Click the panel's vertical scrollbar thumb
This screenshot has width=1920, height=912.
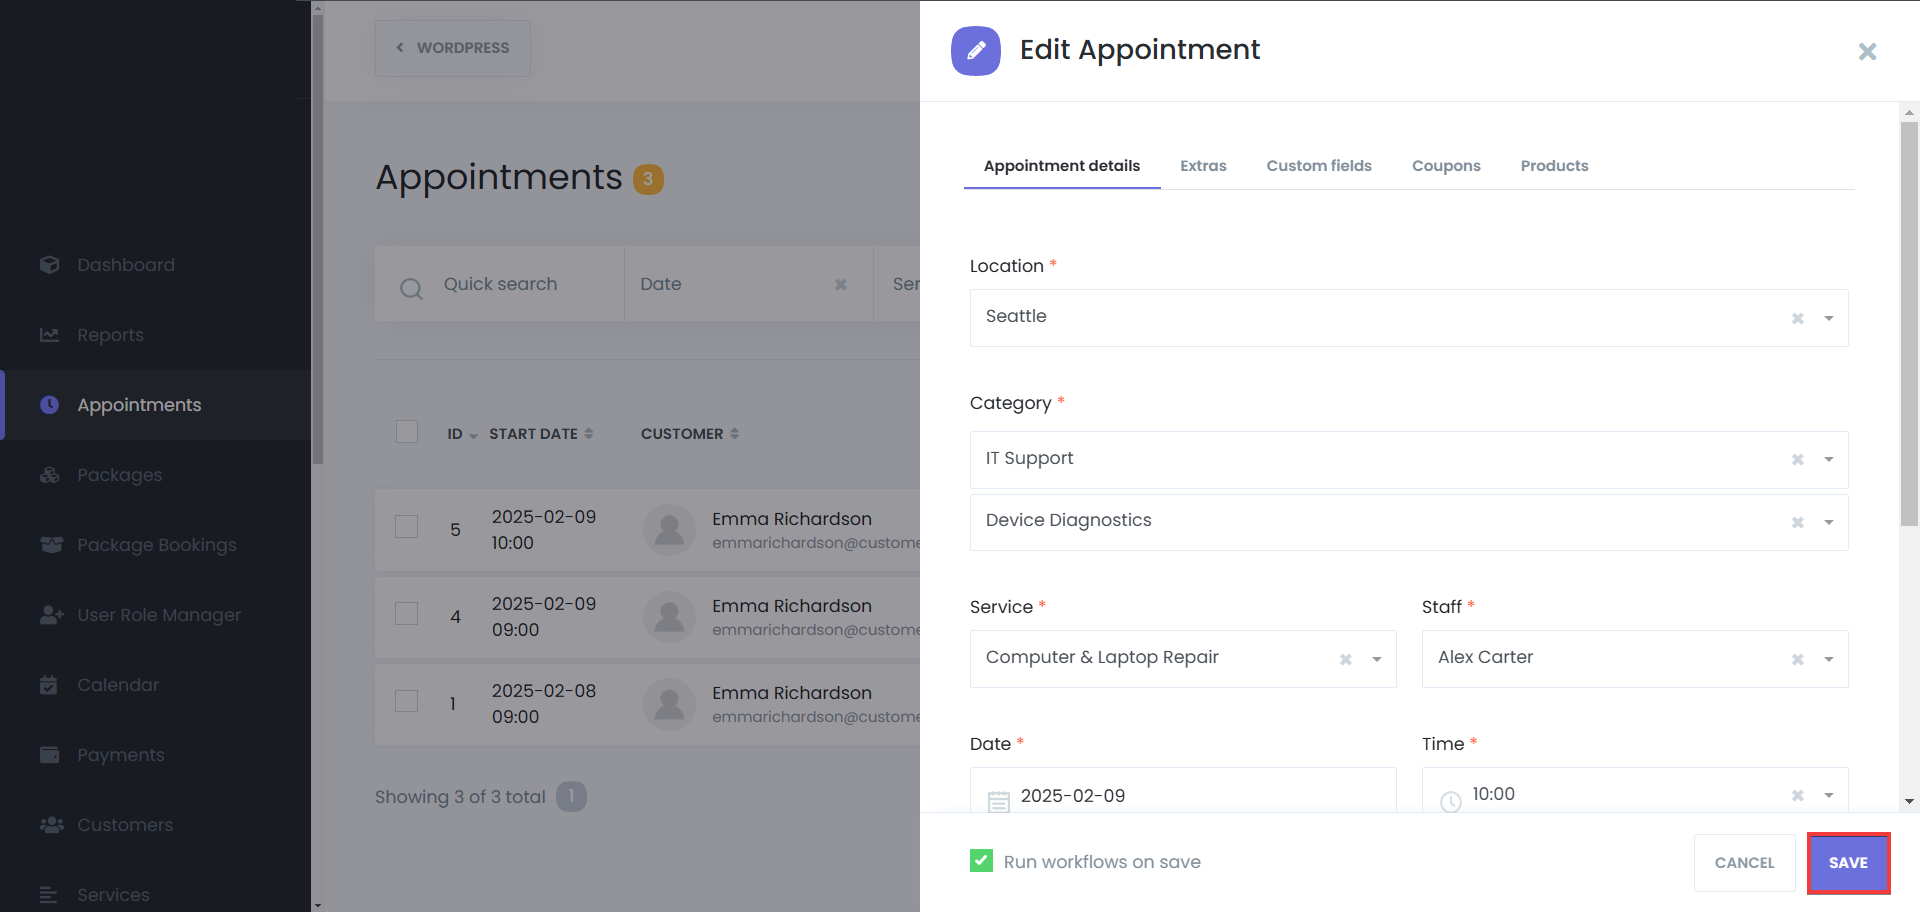point(1908,320)
